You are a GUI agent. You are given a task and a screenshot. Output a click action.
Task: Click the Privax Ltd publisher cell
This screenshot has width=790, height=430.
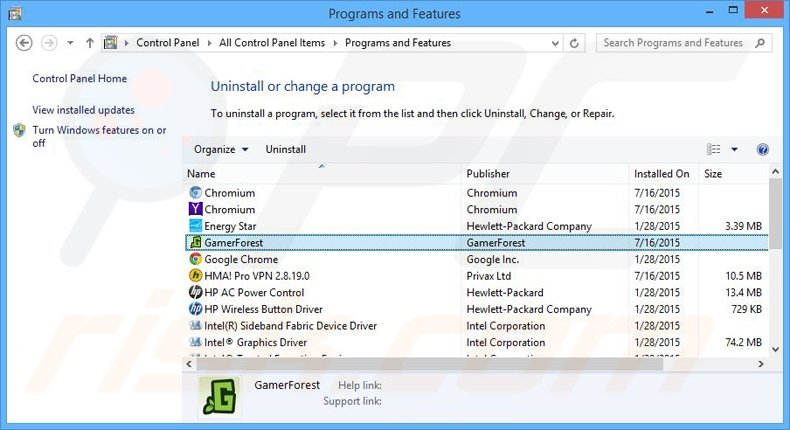pyautogui.click(x=489, y=276)
